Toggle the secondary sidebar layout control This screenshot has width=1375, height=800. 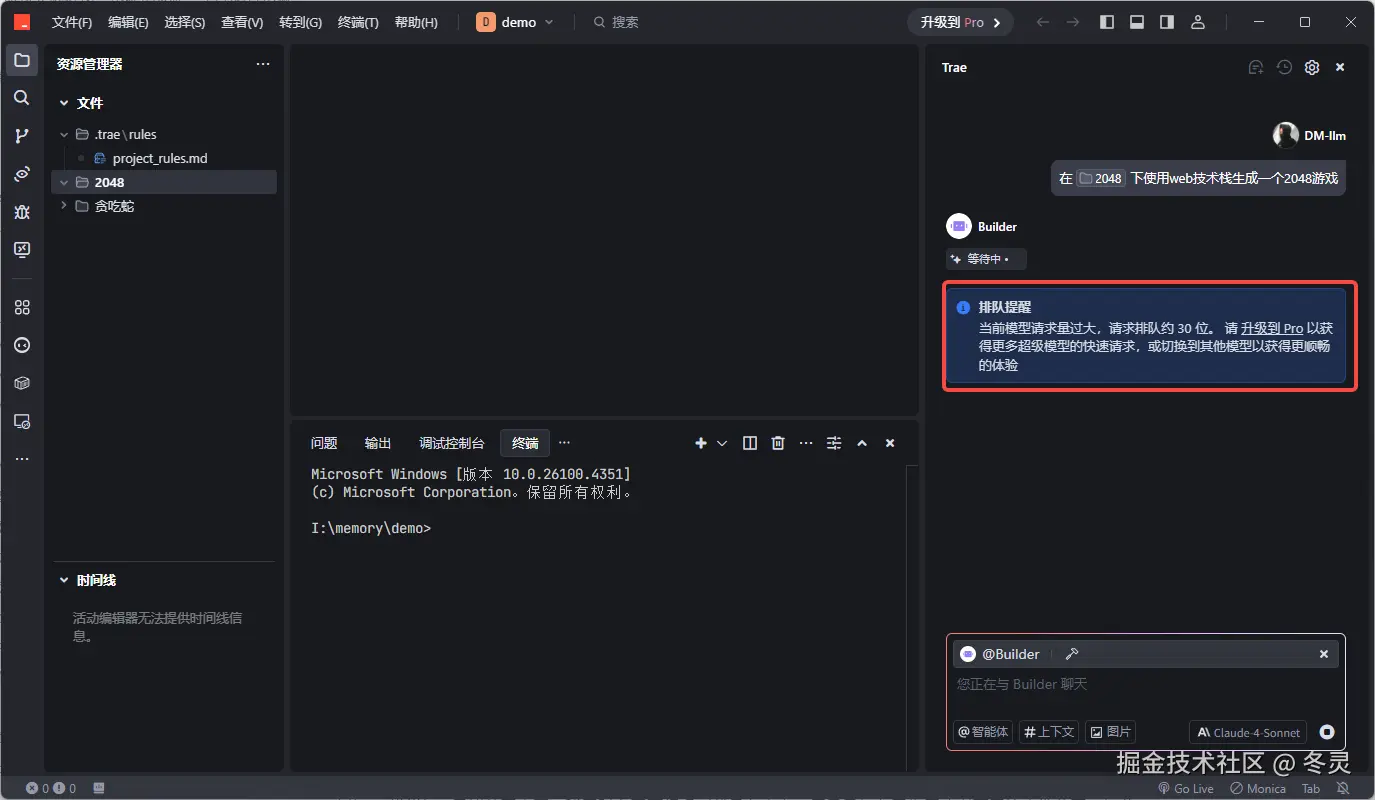(1166, 21)
